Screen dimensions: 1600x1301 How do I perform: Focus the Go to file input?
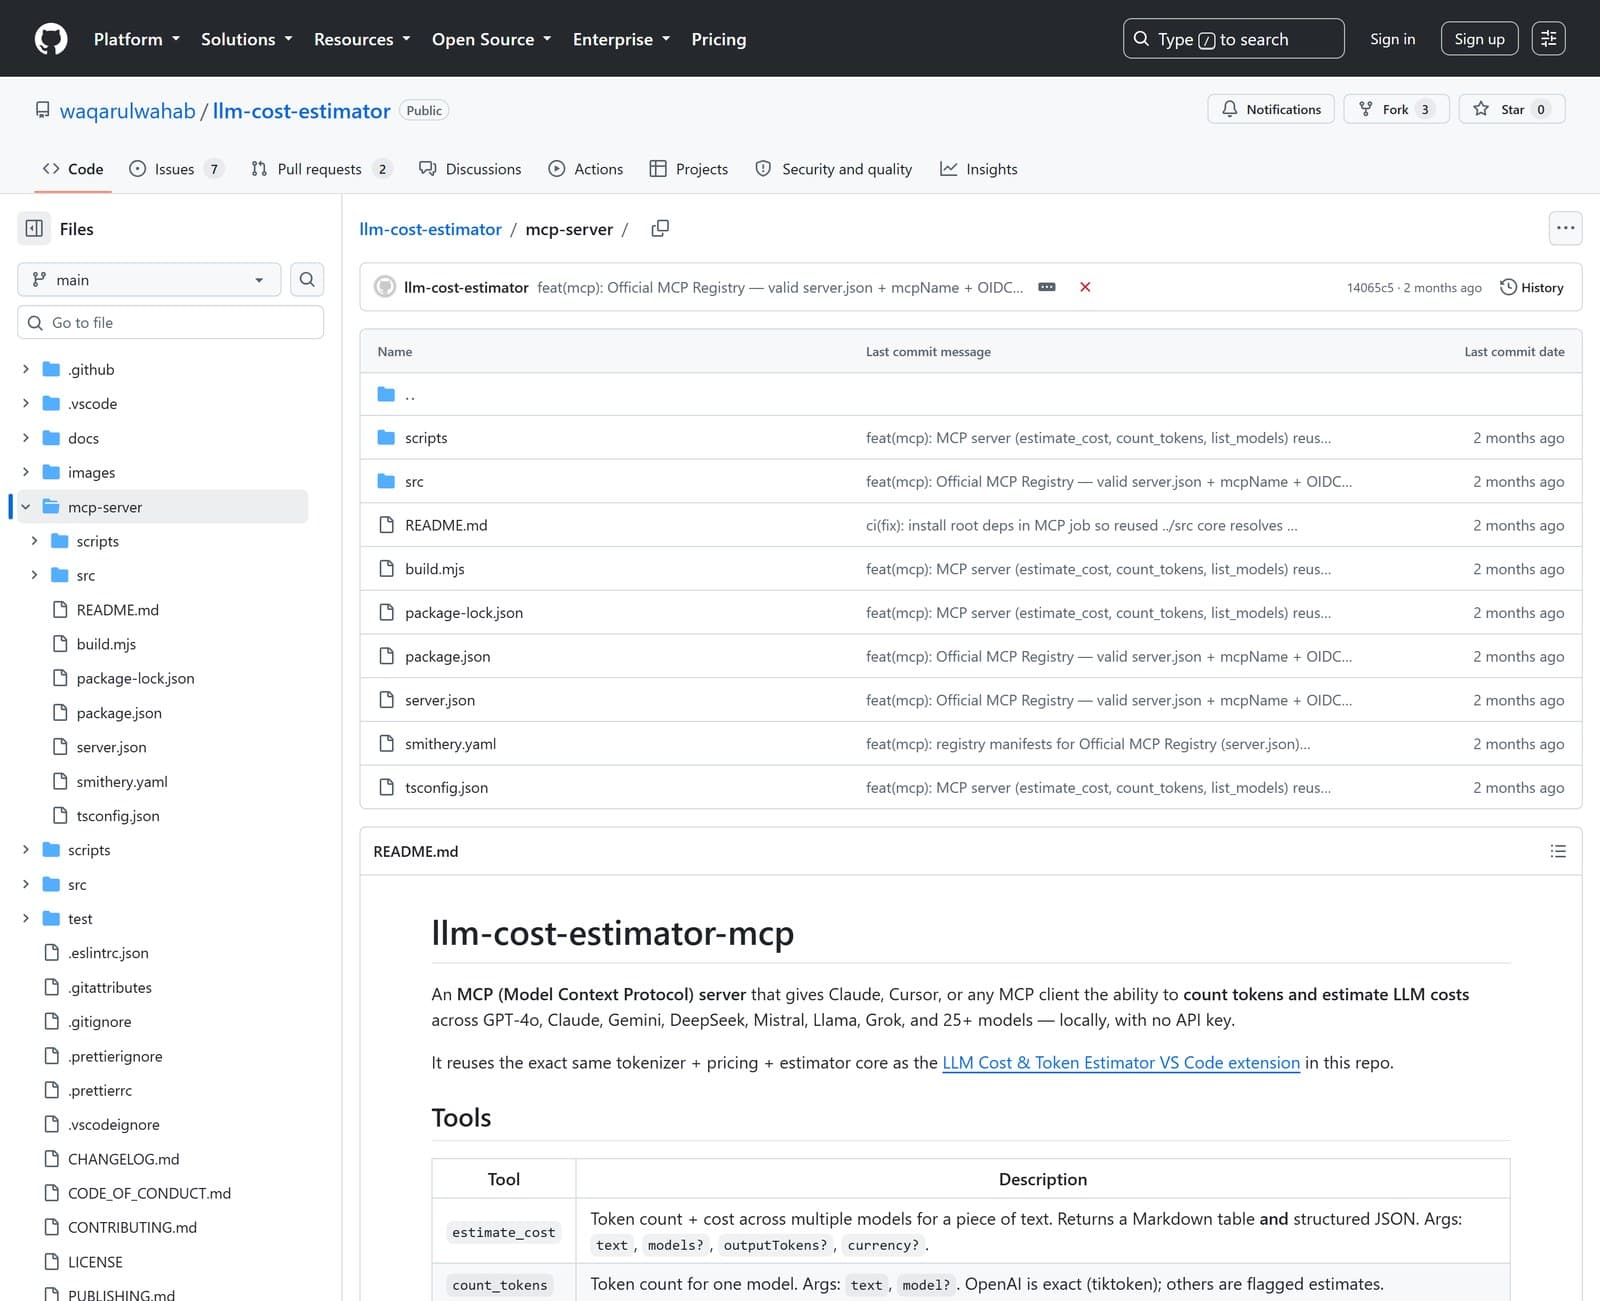171,323
